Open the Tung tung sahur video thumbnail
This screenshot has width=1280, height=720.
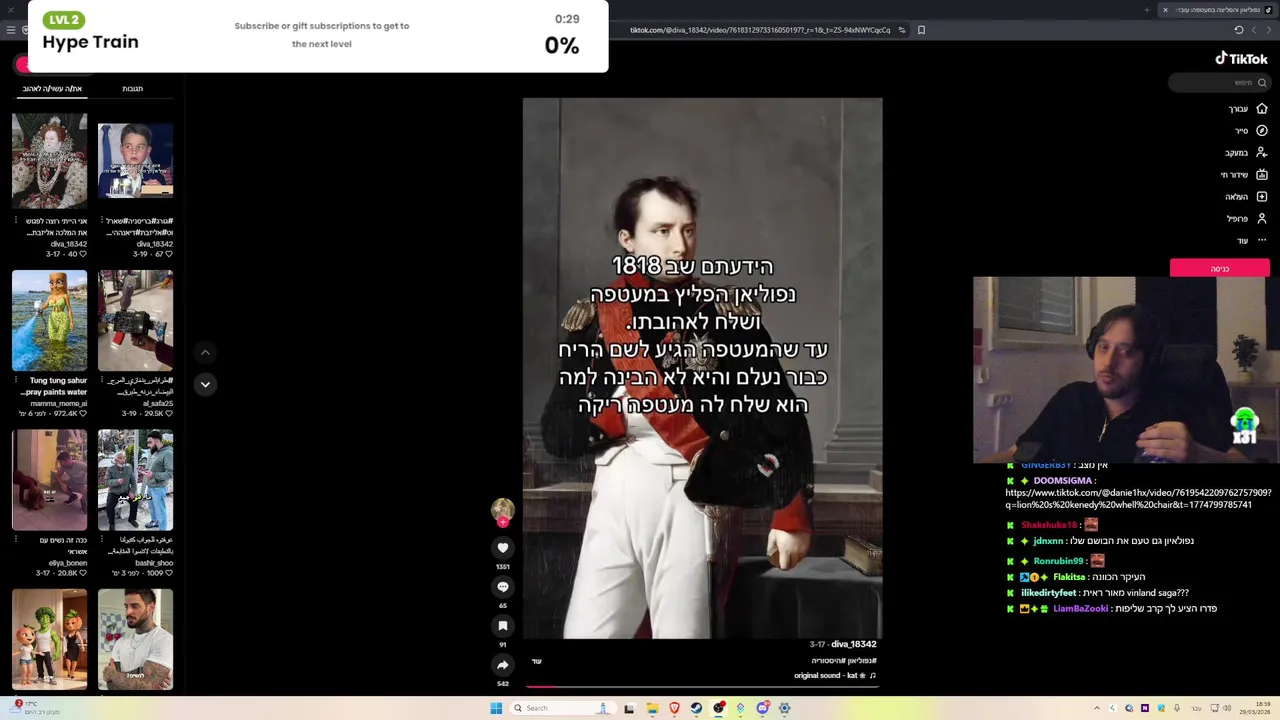point(49,320)
